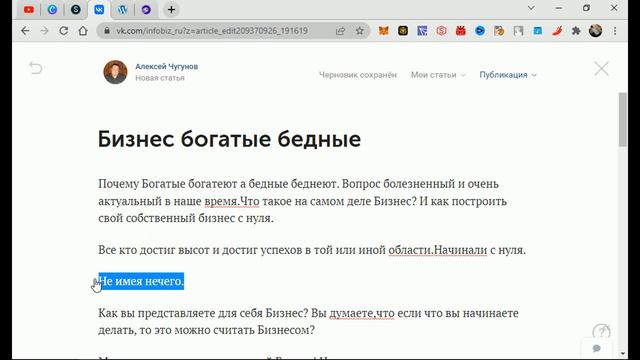Image resolution: width=640 pixels, height=360 pixels.
Task: Bookmark this page with star icon
Action: pyautogui.click(x=360, y=31)
